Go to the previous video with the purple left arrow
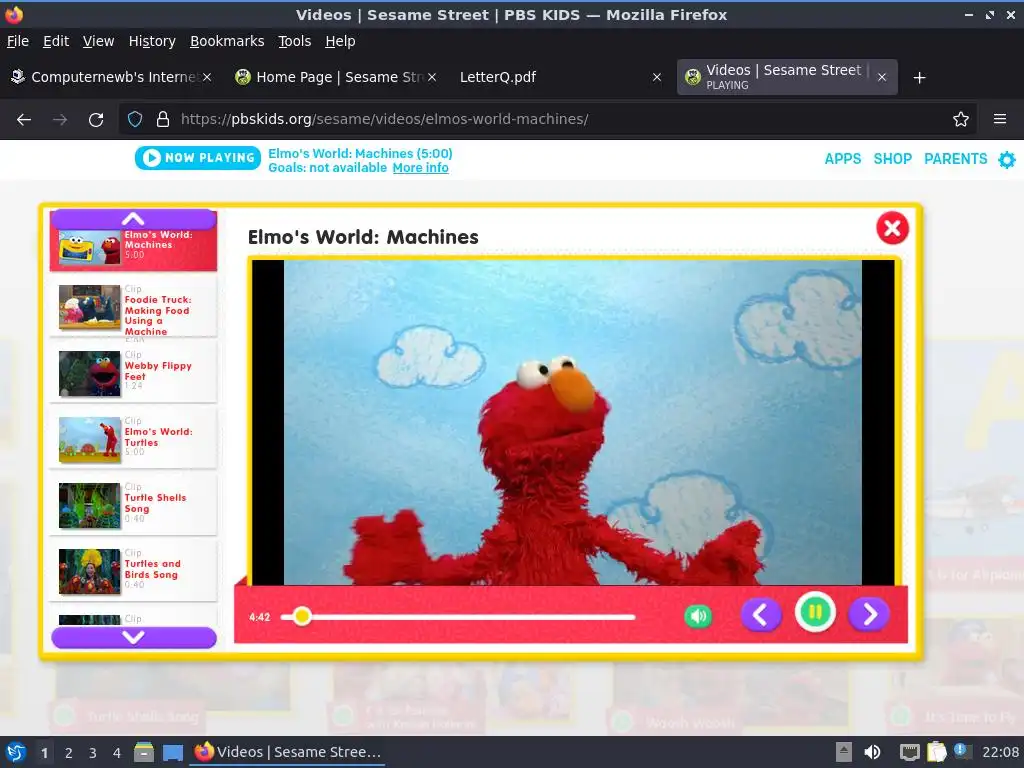Viewport: 1024px width, 768px height. pyautogui.click(x=761, y=615)
